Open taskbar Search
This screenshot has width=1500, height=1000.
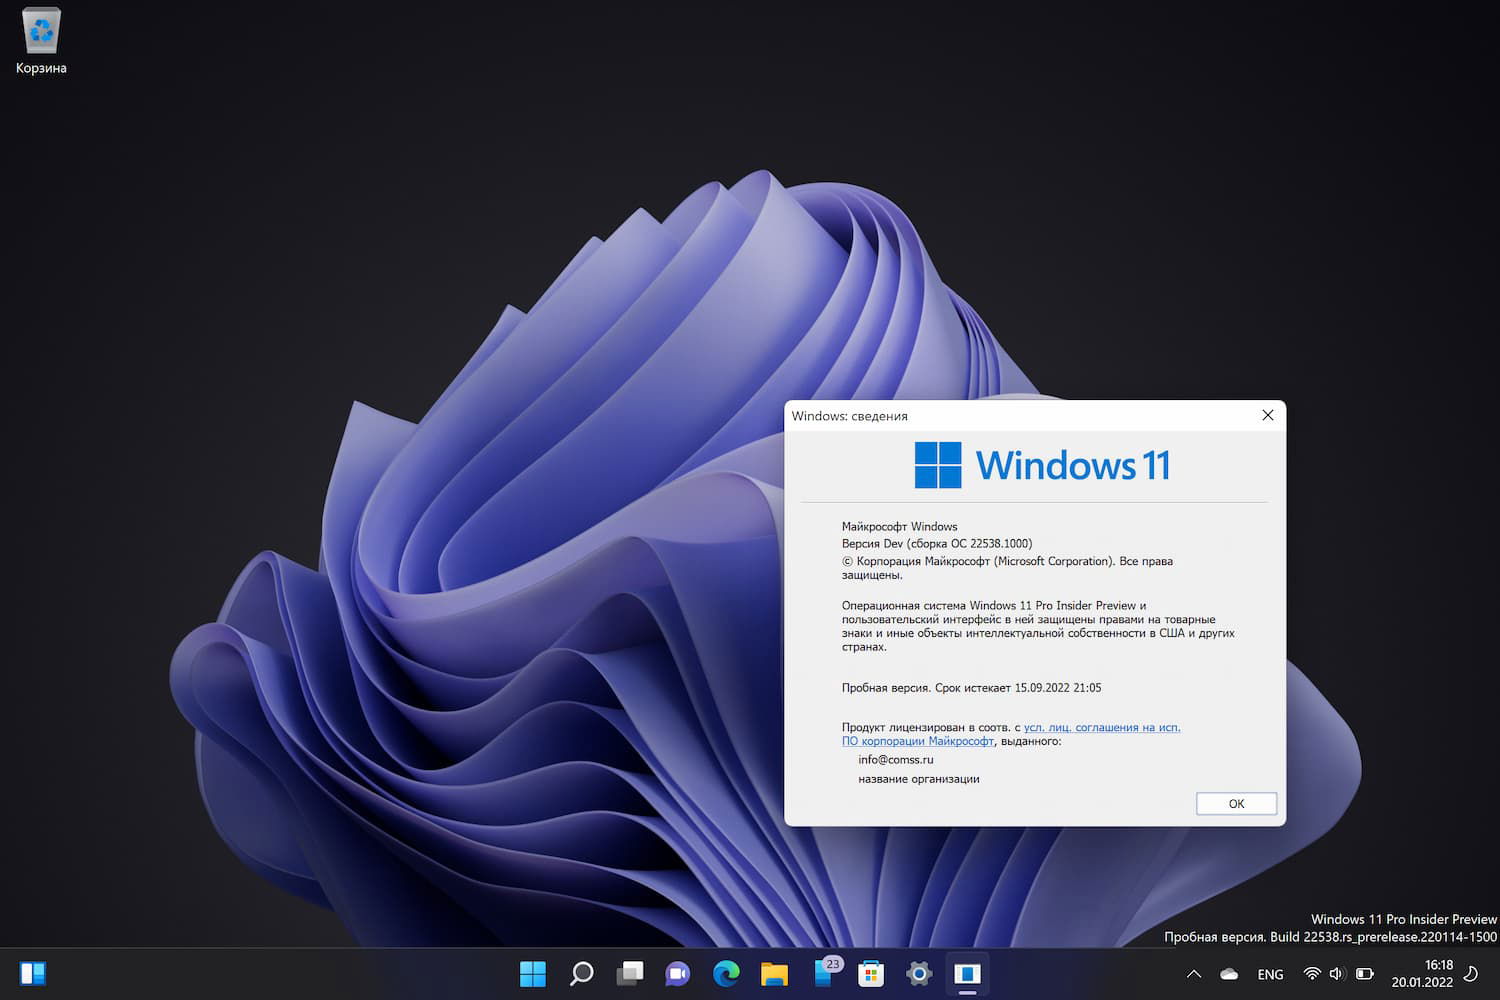click(x=581, y=973)
